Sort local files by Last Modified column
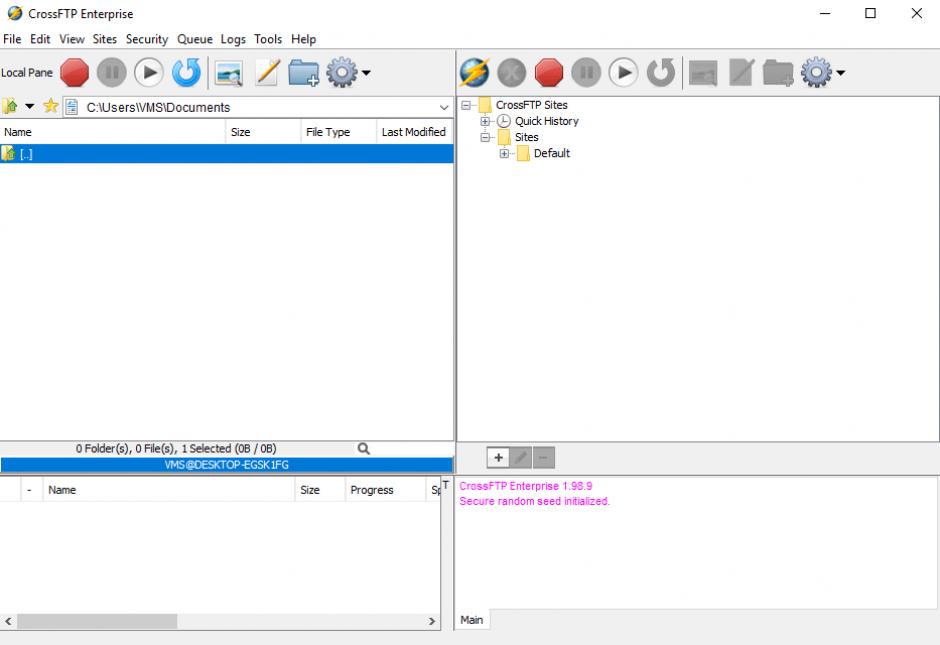Image resolution: width=940 pixels, height=645 pixels. 414,132
